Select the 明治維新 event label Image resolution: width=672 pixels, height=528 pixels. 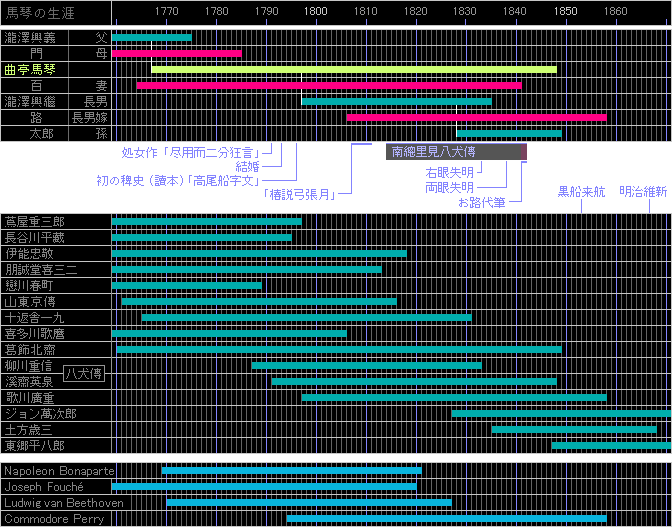click(x=643, y=191)
